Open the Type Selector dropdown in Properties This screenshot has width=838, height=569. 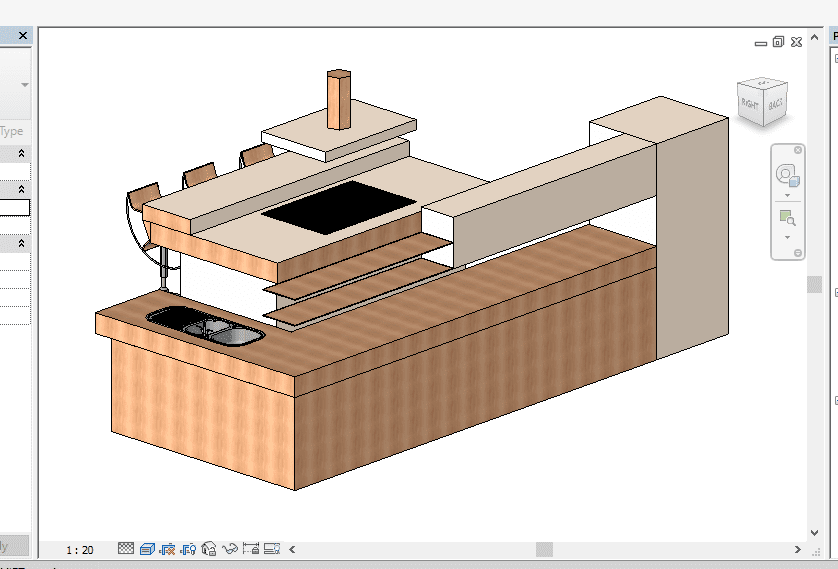[x=24, y=85]
